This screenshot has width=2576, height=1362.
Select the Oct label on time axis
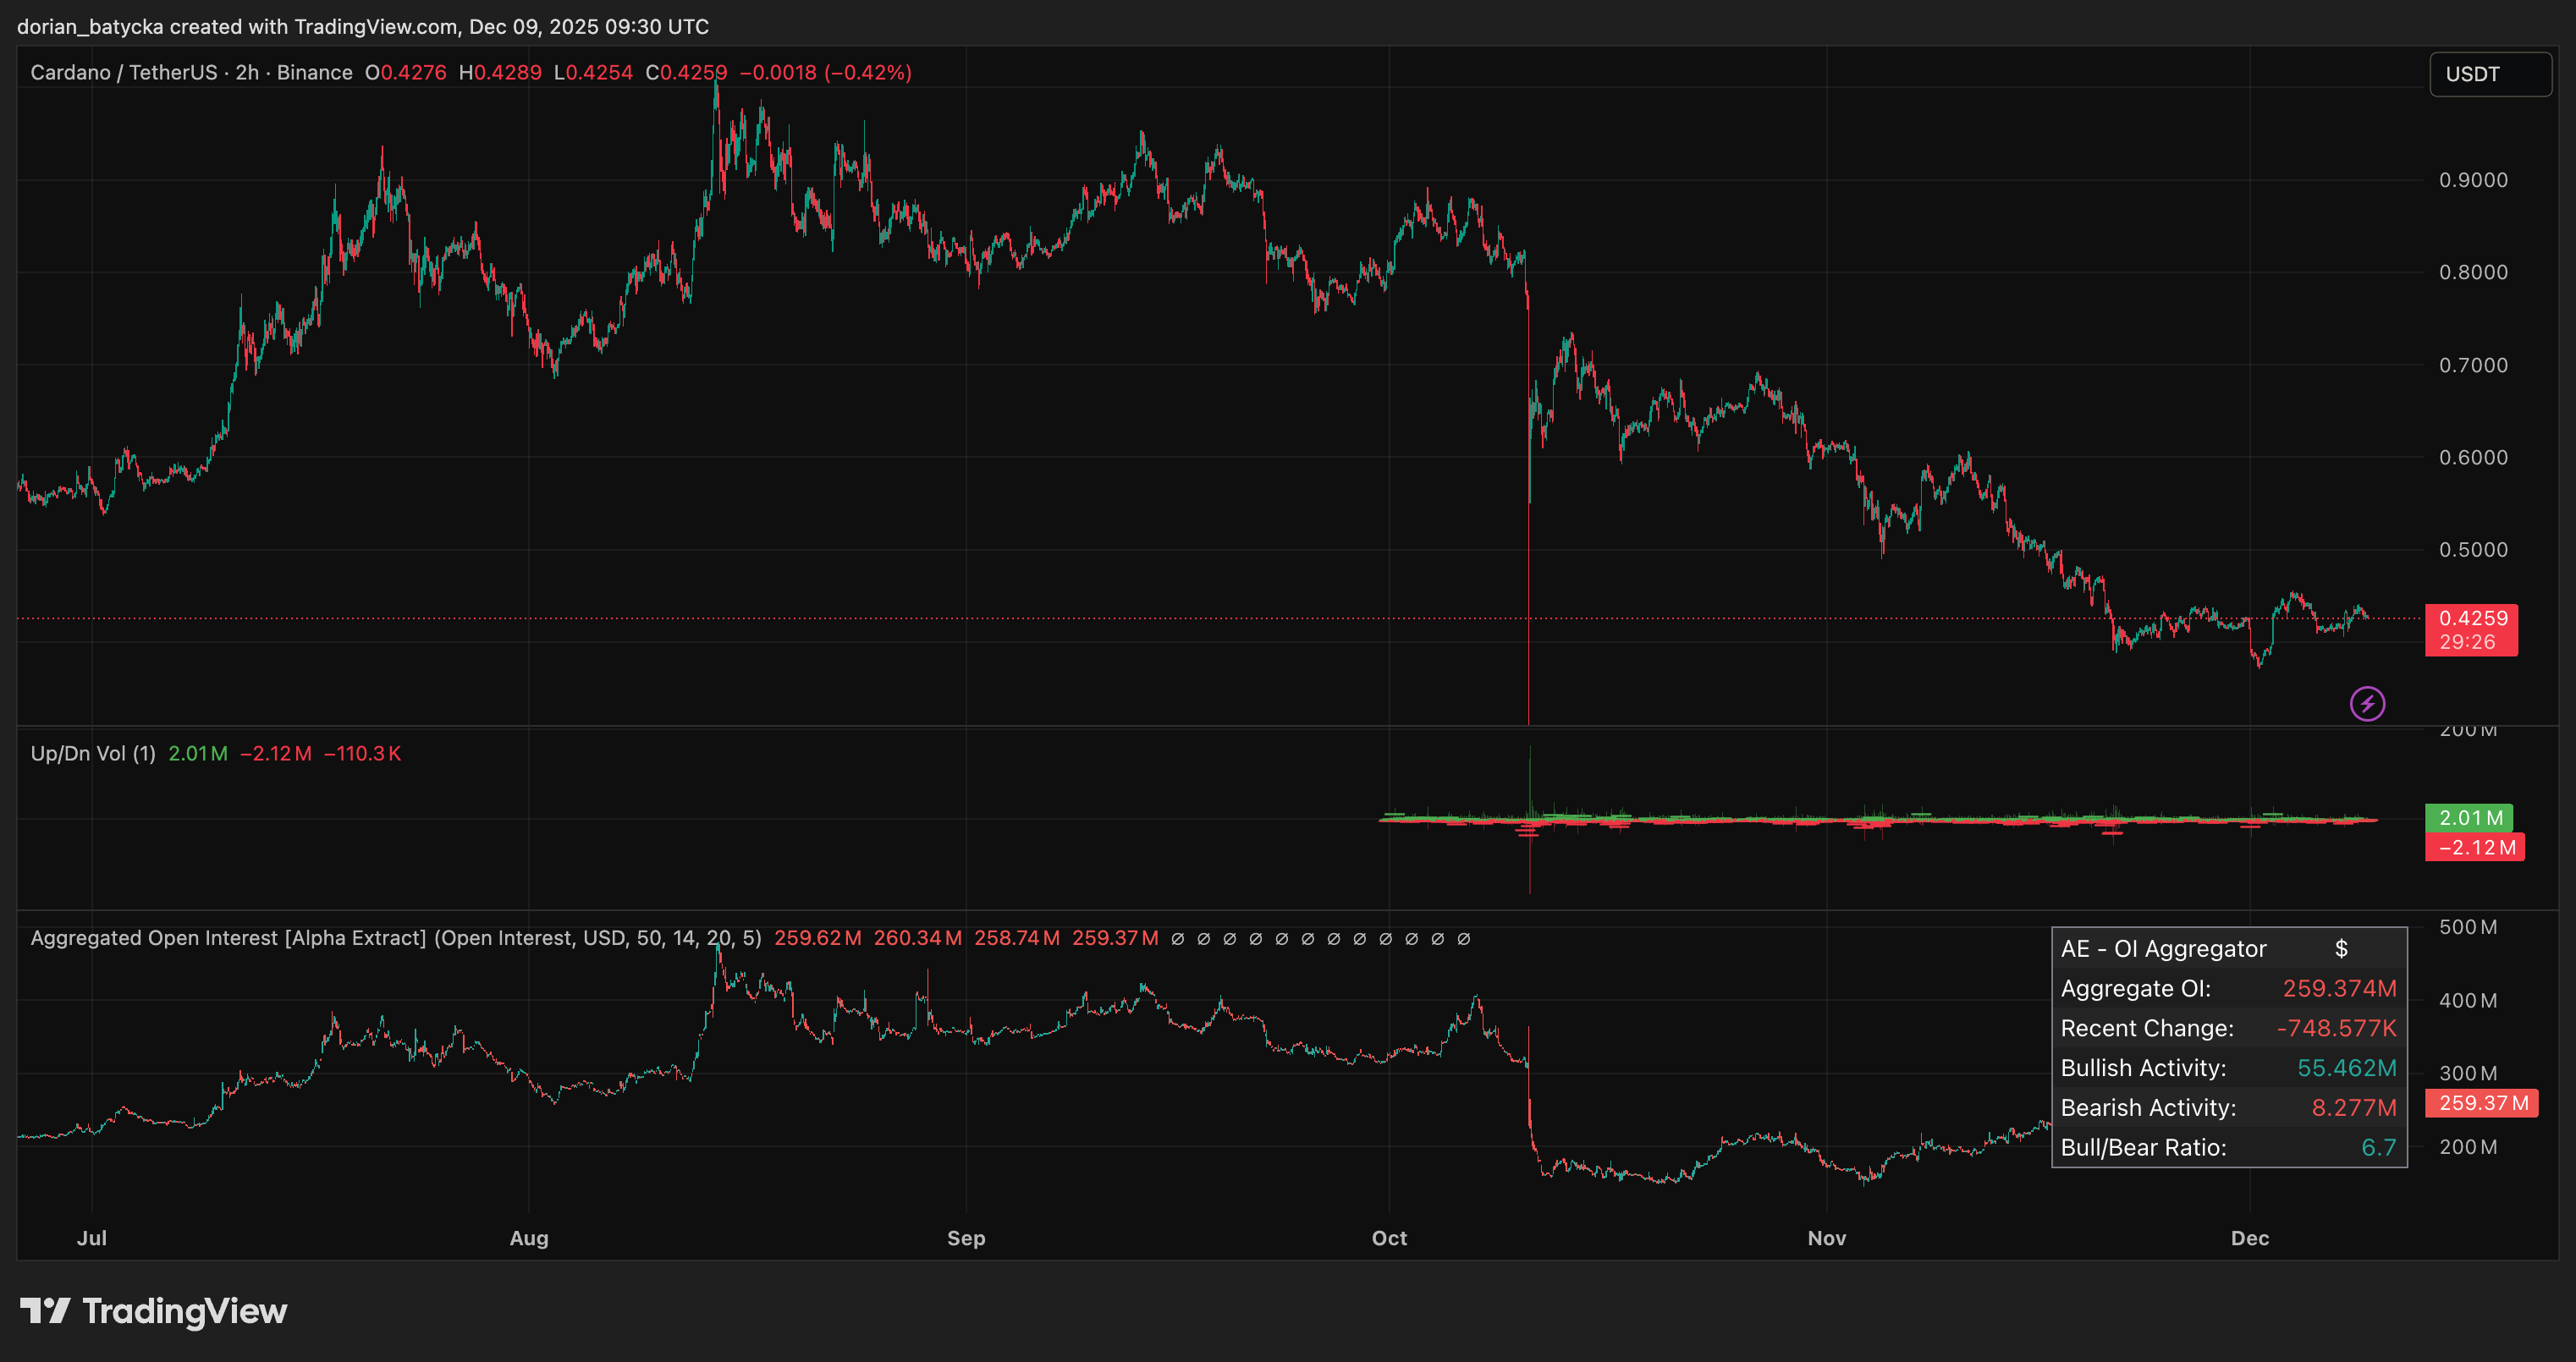(x=1389, y=1238)
